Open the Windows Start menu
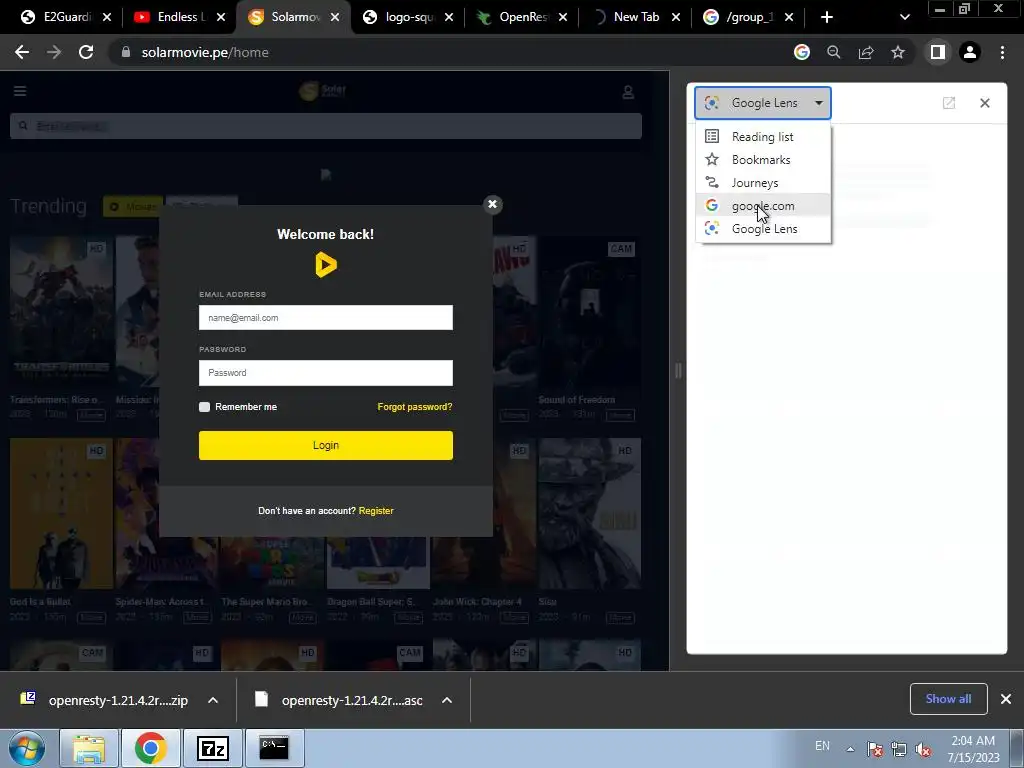The image size is (1024, 768). point(27,748)
